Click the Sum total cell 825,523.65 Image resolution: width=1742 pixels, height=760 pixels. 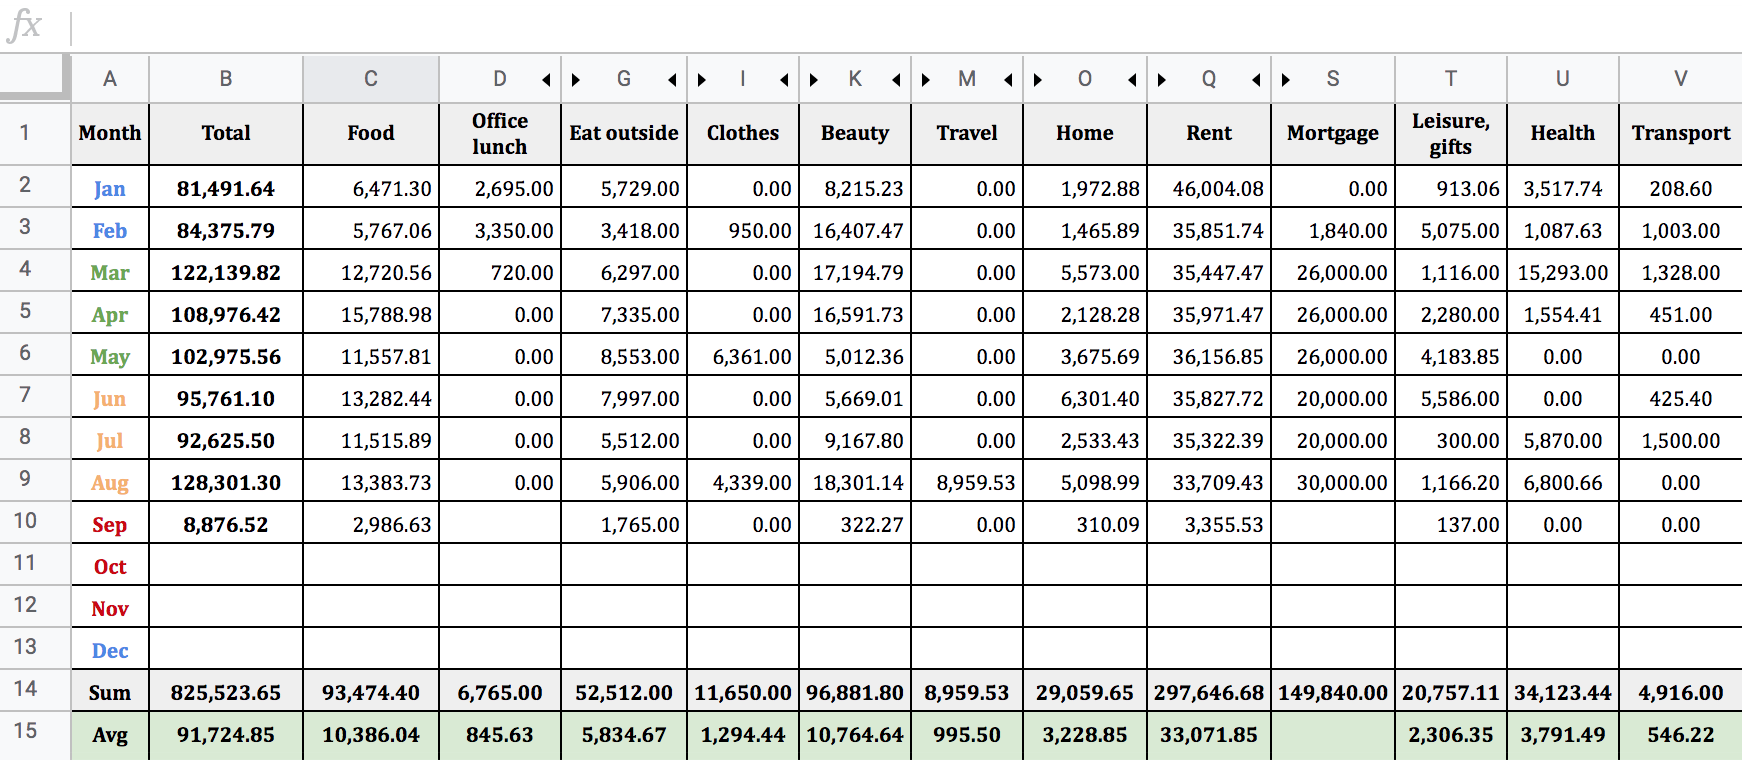pos(226,692)
